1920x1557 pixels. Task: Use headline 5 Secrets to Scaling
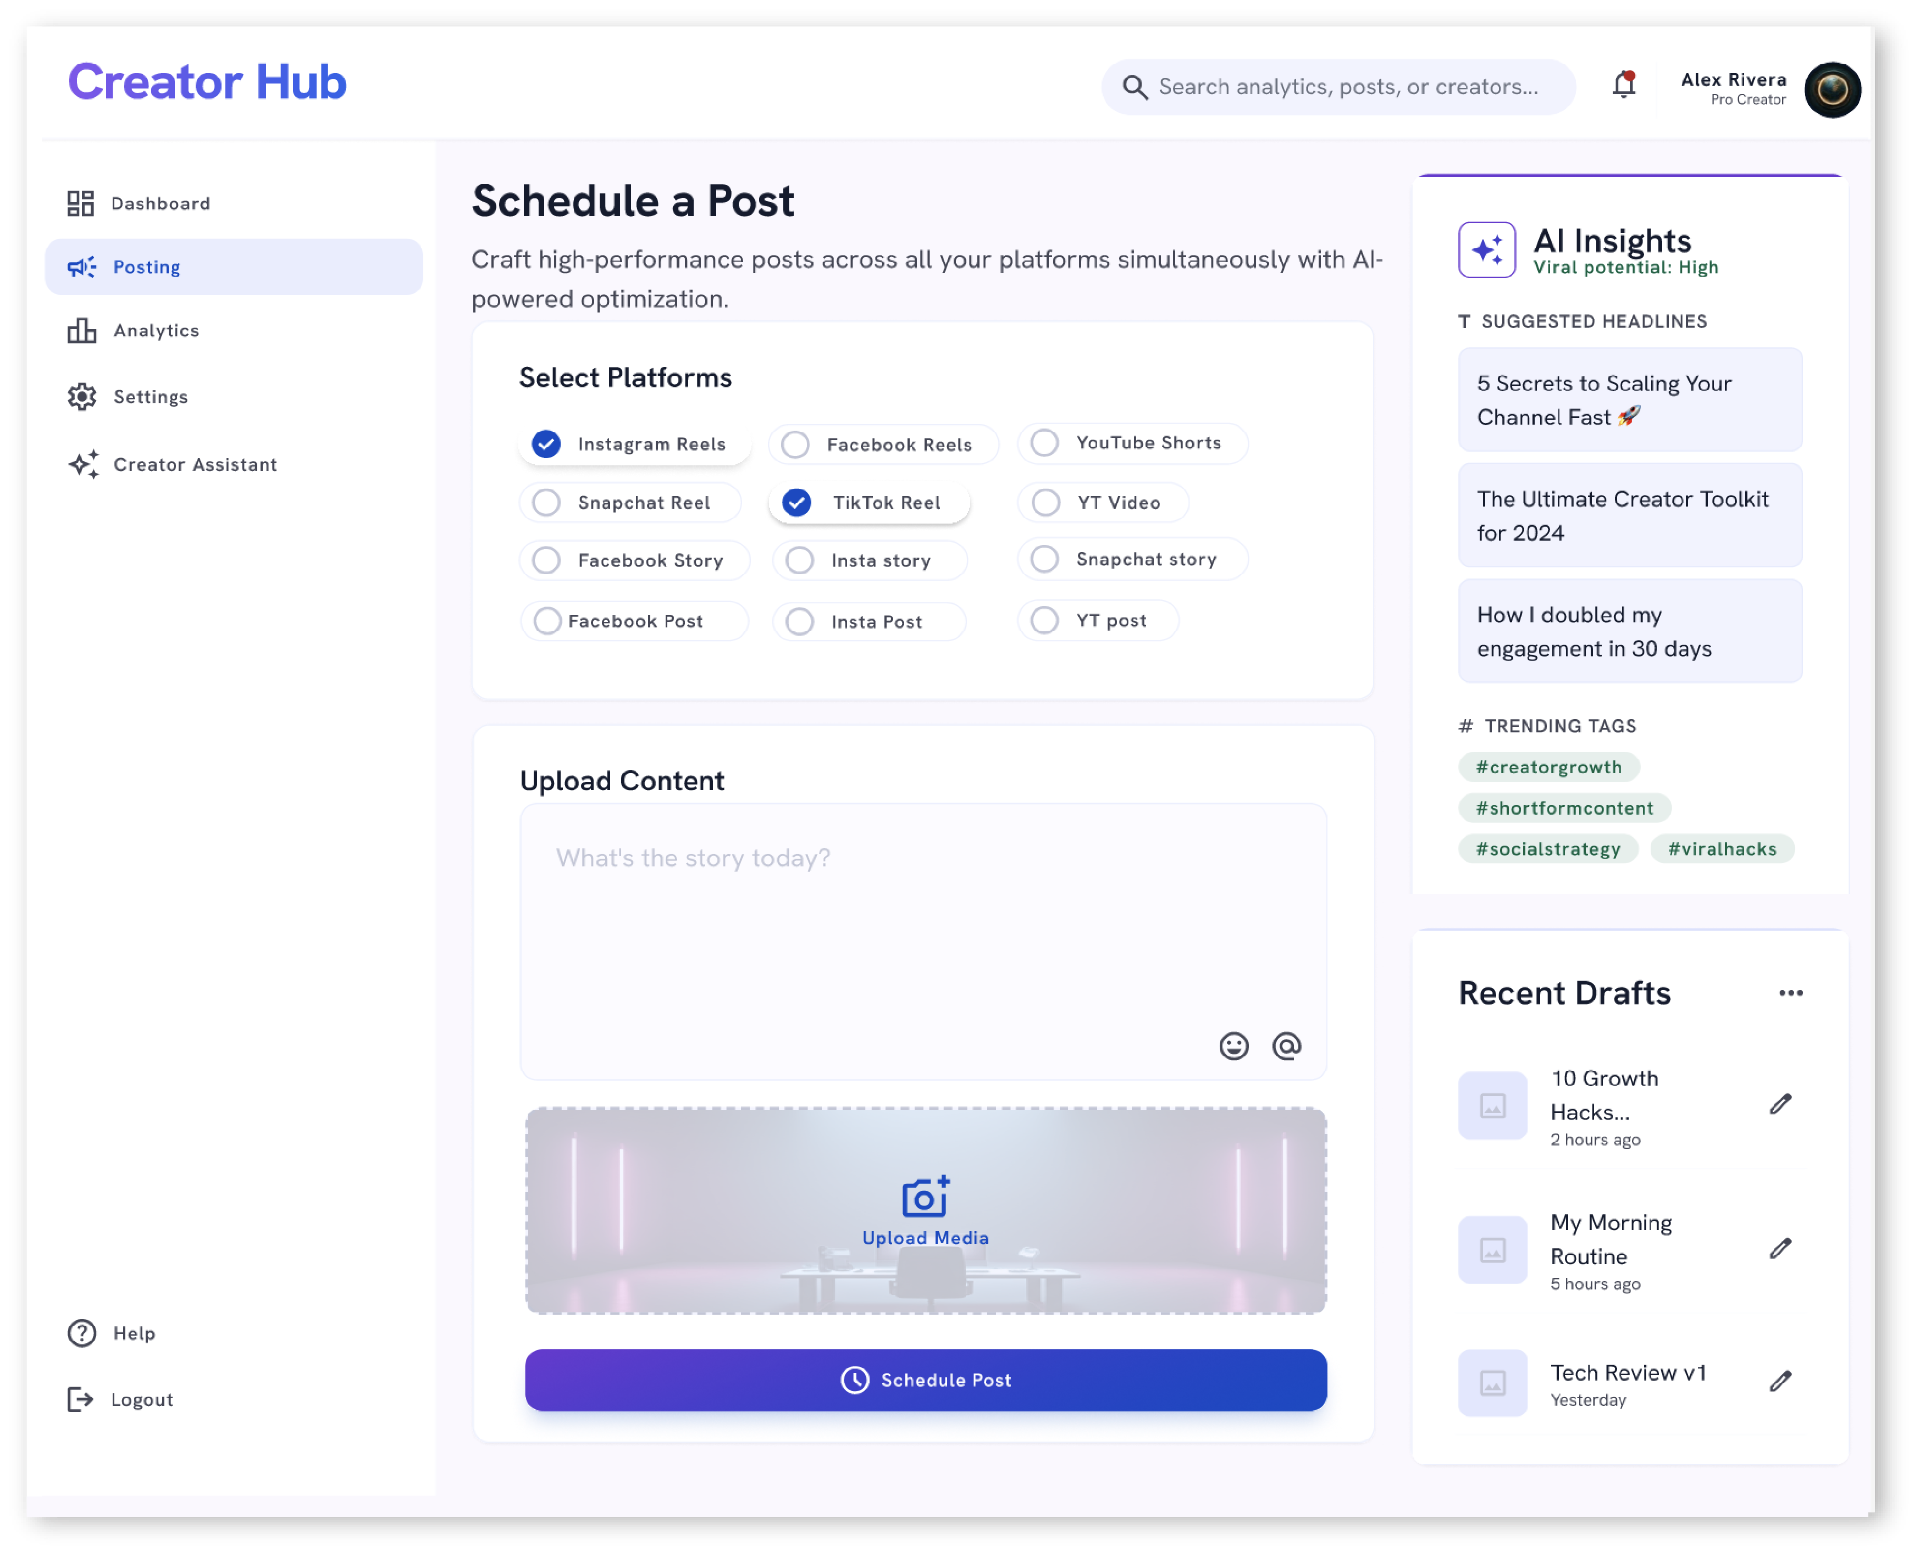(x=1630, y=400)
